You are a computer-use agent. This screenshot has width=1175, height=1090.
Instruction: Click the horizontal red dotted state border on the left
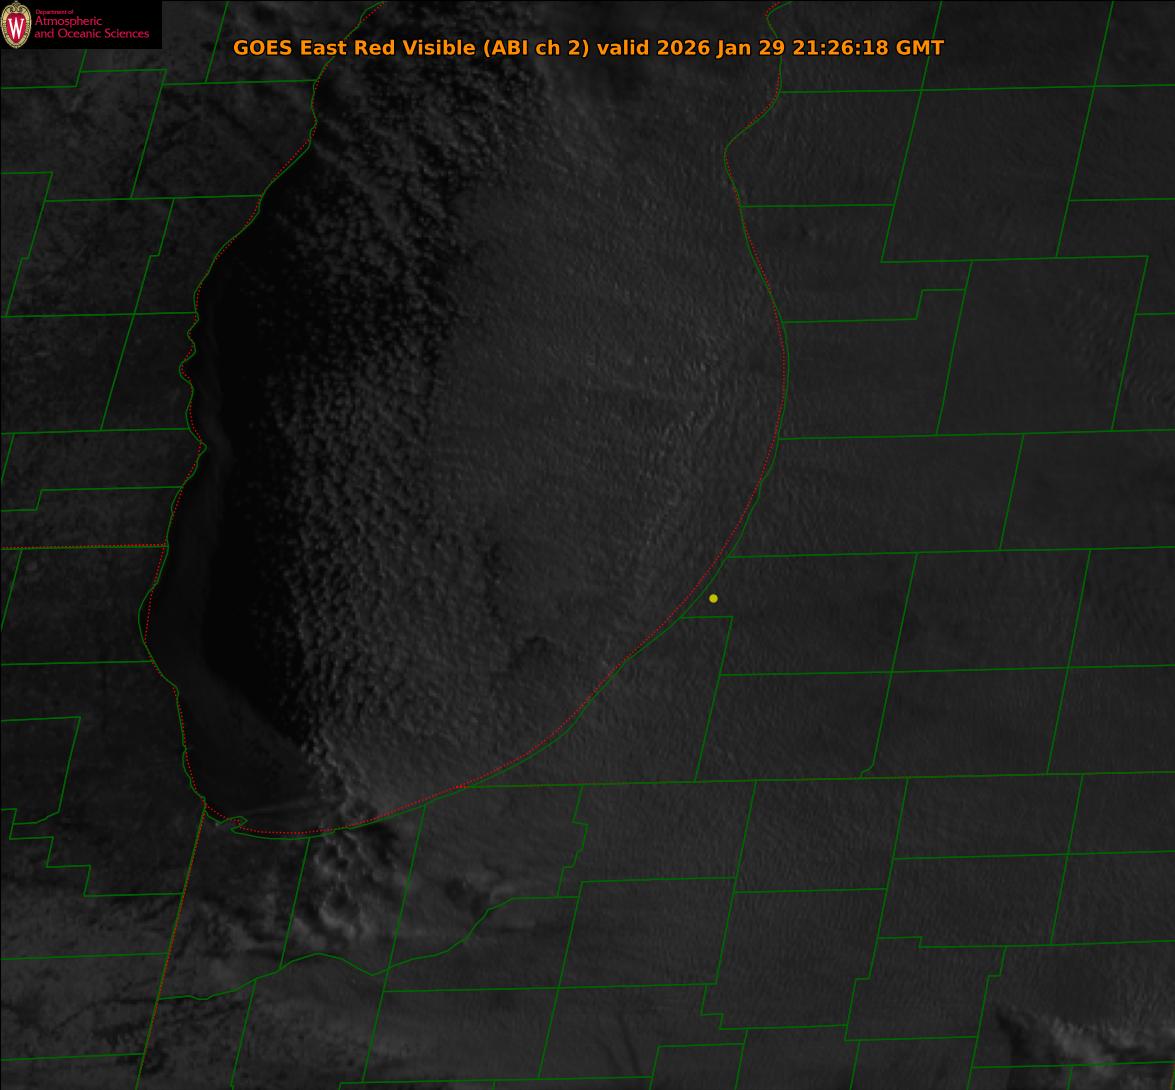coord(80,547)
